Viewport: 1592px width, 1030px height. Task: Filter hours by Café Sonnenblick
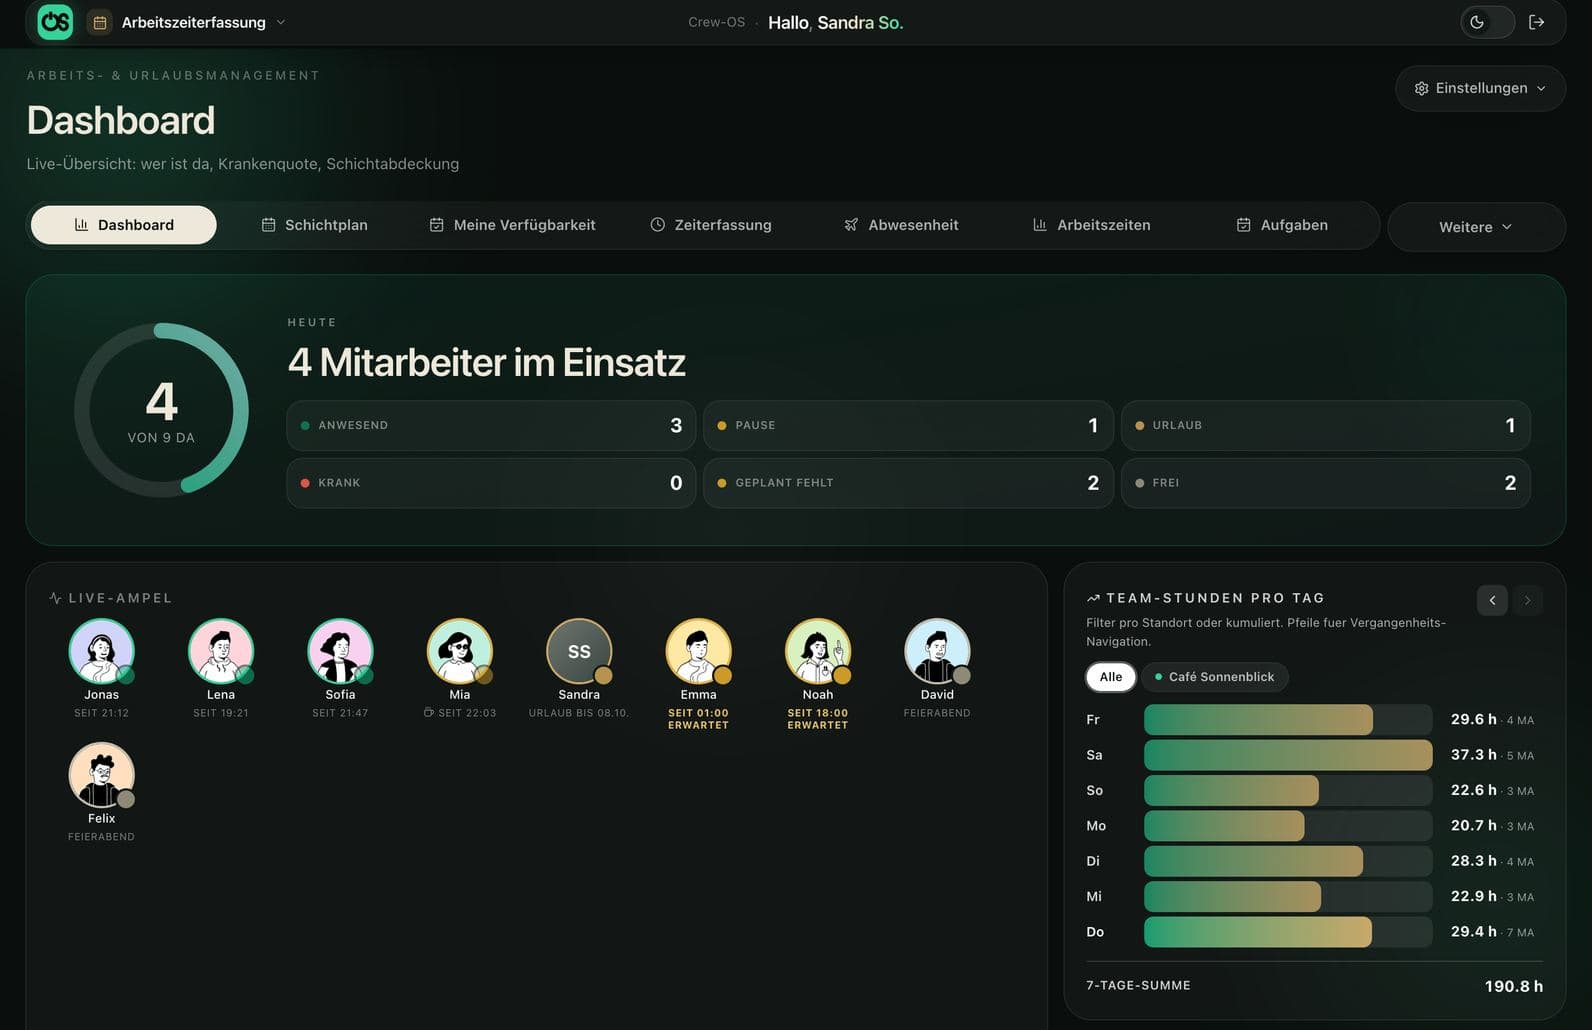click(x=1215, y=677)
